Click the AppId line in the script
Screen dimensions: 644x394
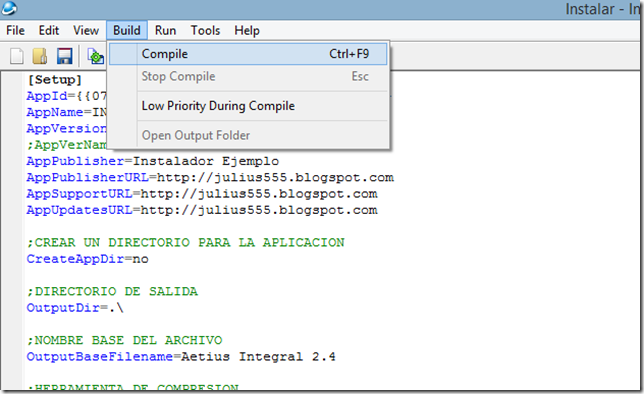pos(67,96)
